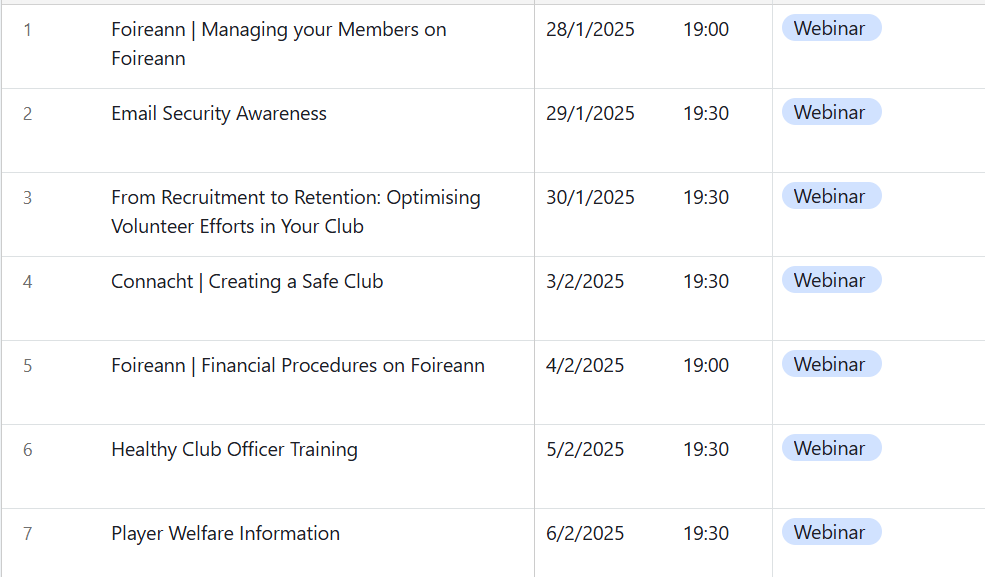
Task: Select Webinar badge in Financial Procedures row
Action: [x=831, y=365]
